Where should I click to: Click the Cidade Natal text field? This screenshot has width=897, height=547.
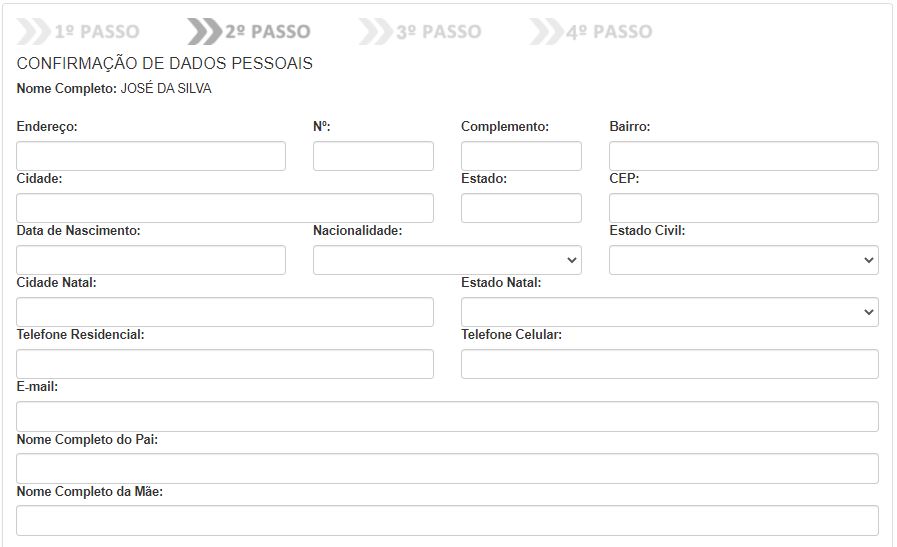click(225, 312)
